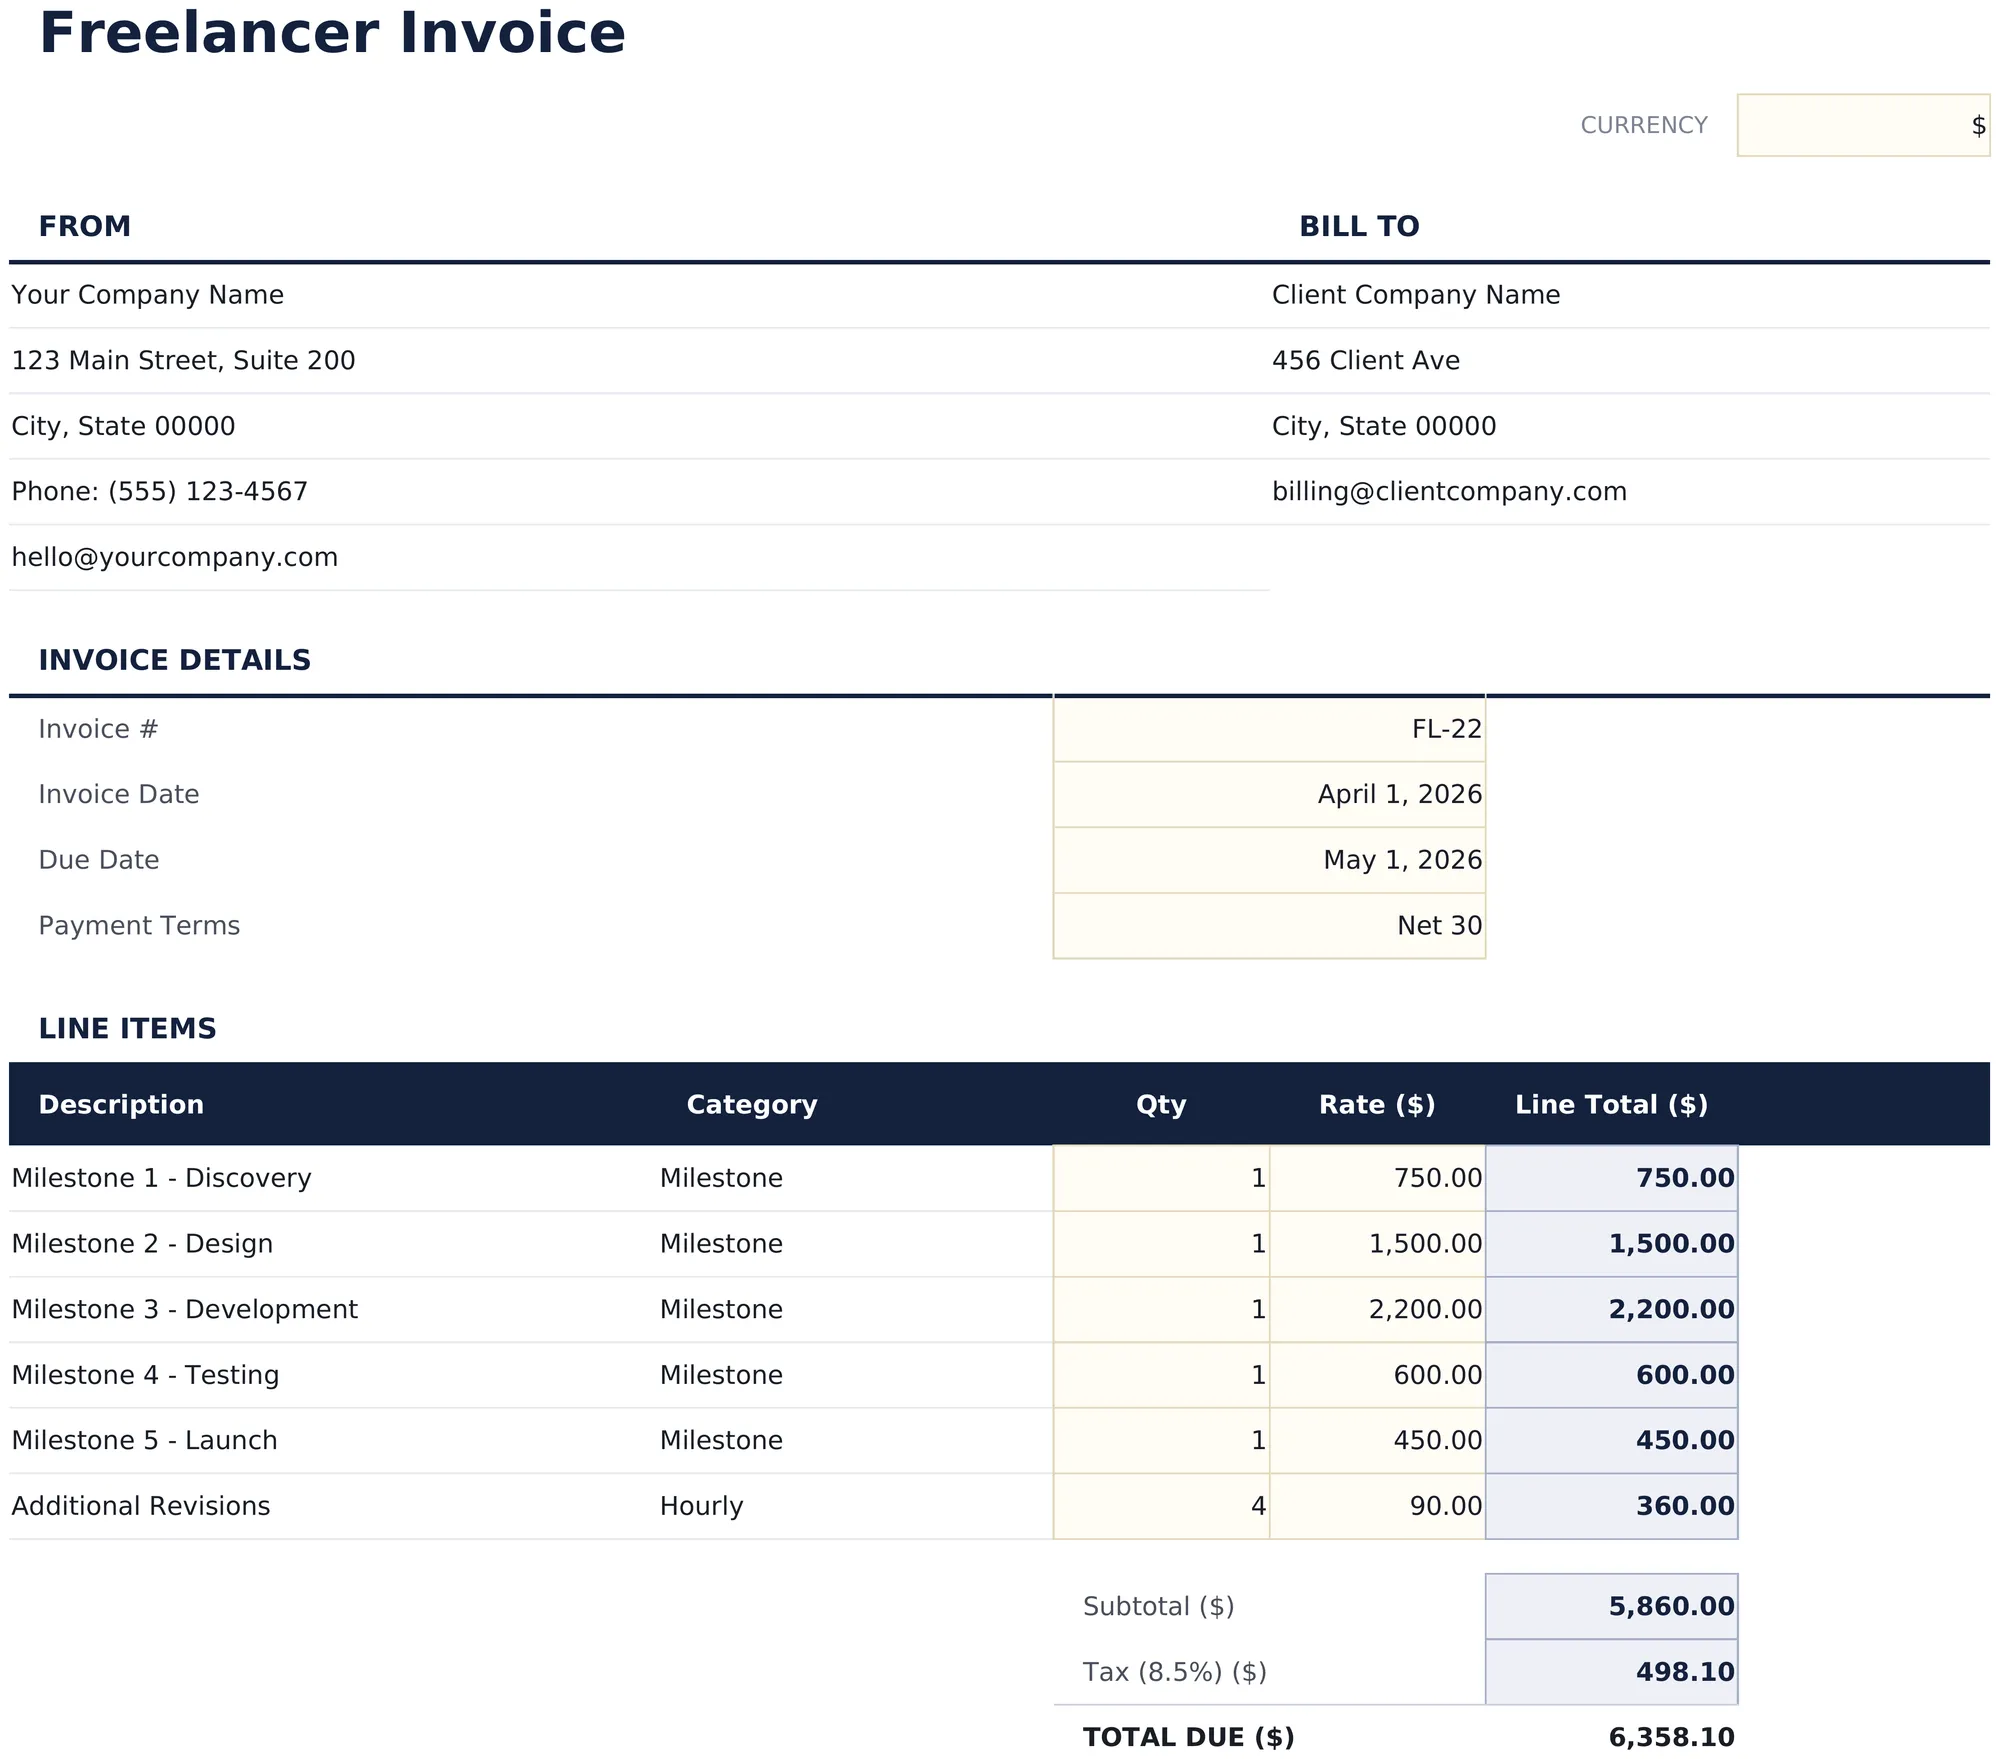
Task: Select the 5,860.00 subtotal value
Action: coord(1611,1606)
